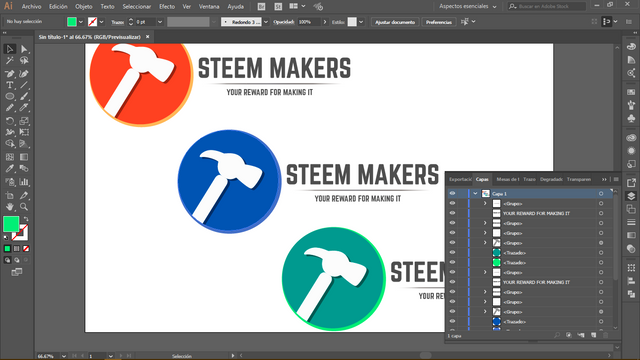Select the Gradient tool in toolbox
The width and height of the screenshot is (640, 360).
24,157
